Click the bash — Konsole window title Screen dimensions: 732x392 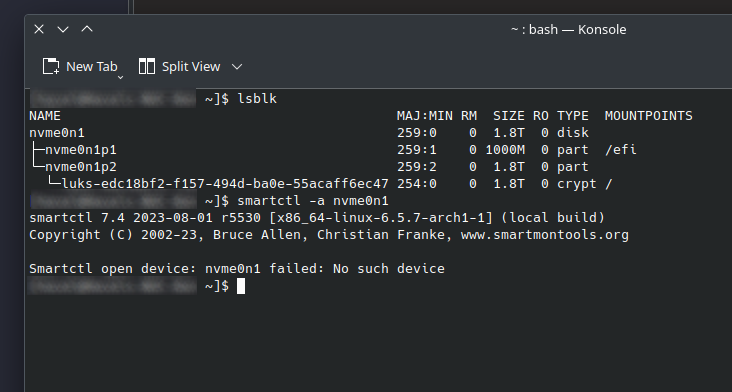(x=569, y=29)
